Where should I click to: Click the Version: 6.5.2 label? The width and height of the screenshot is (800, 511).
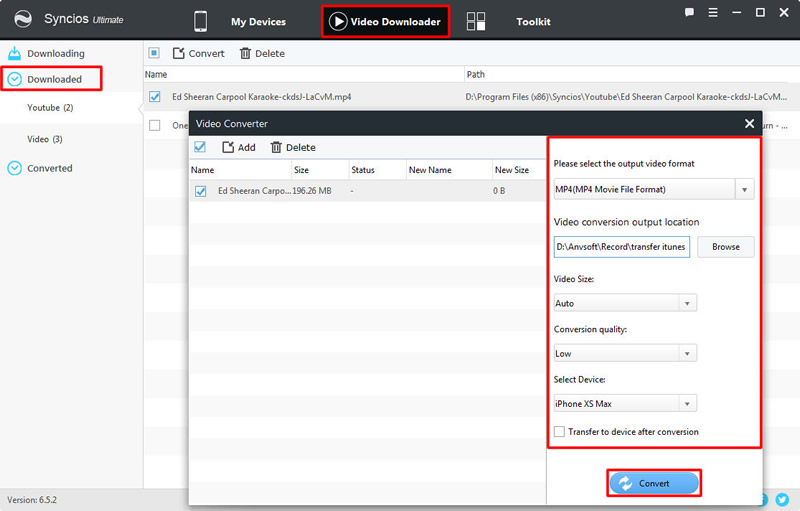32,500
